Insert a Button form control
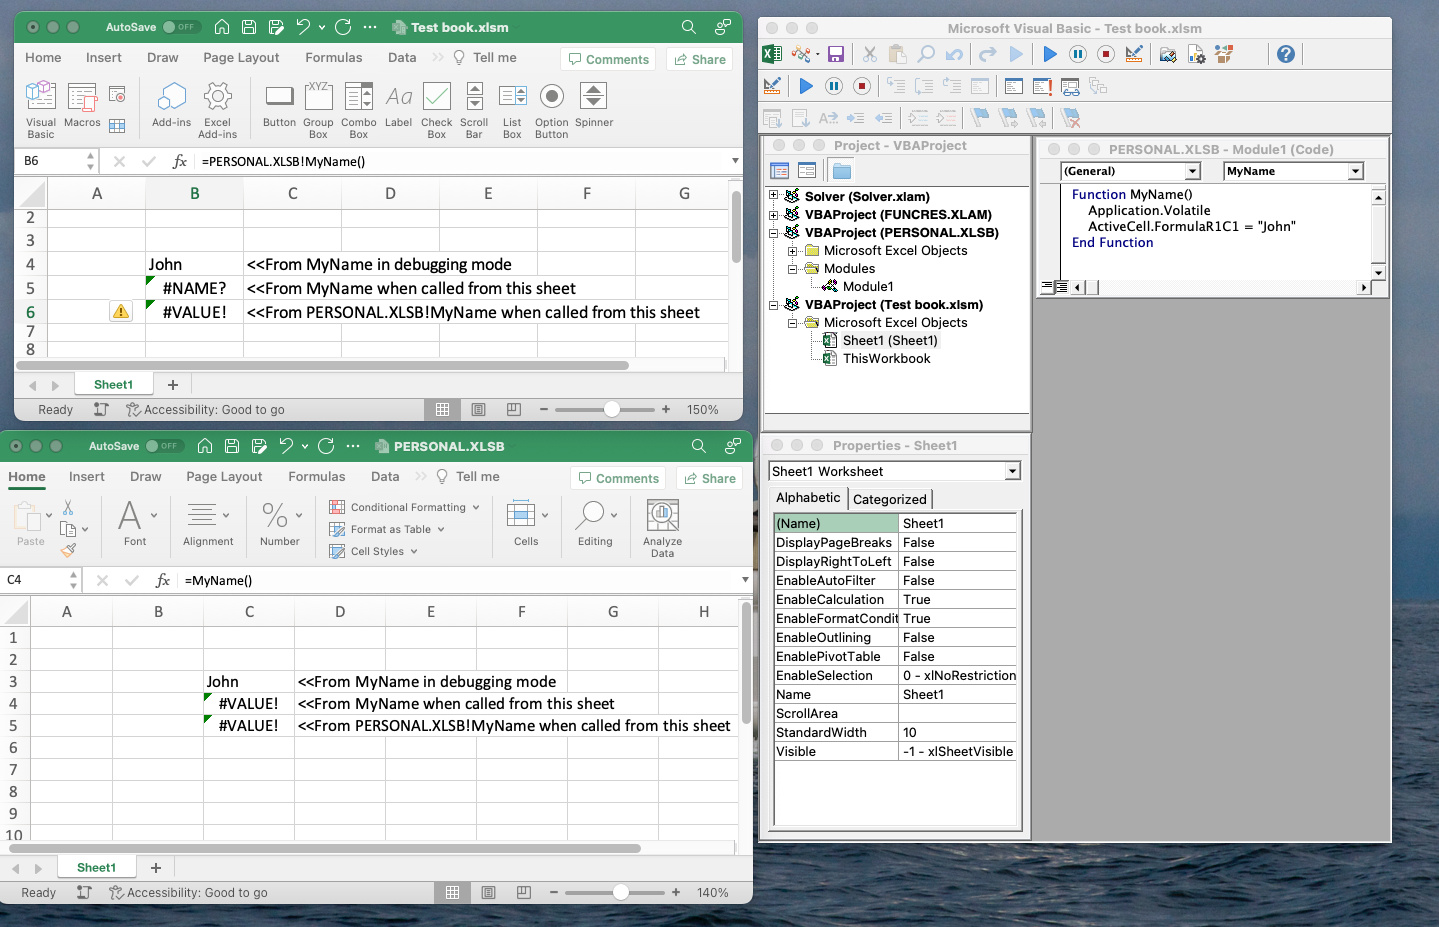 pyautogui.click(x=279, y=105)
